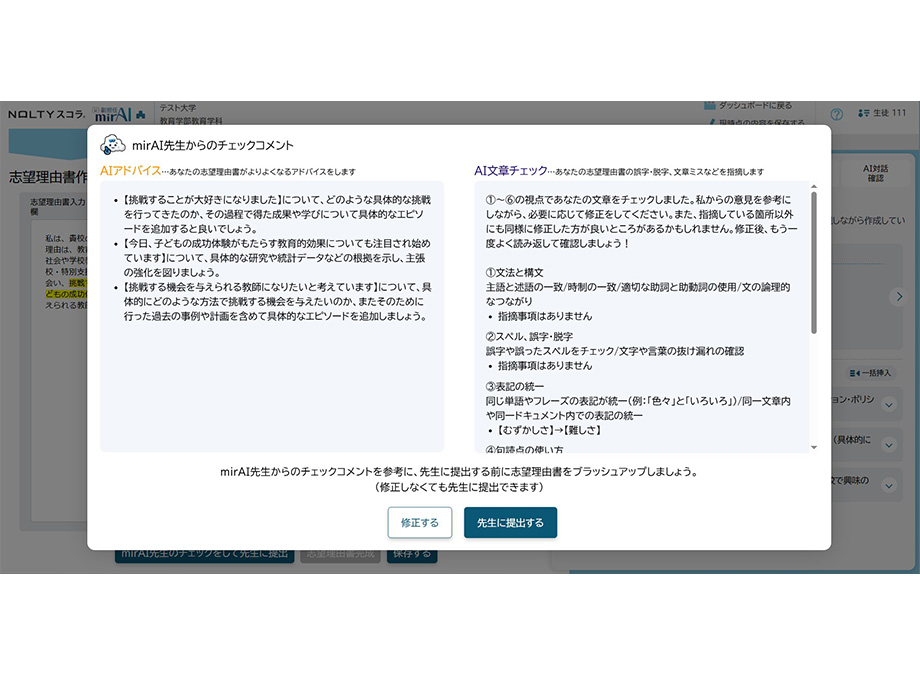Click the right arrow chevron on side panel

(898, 296)
